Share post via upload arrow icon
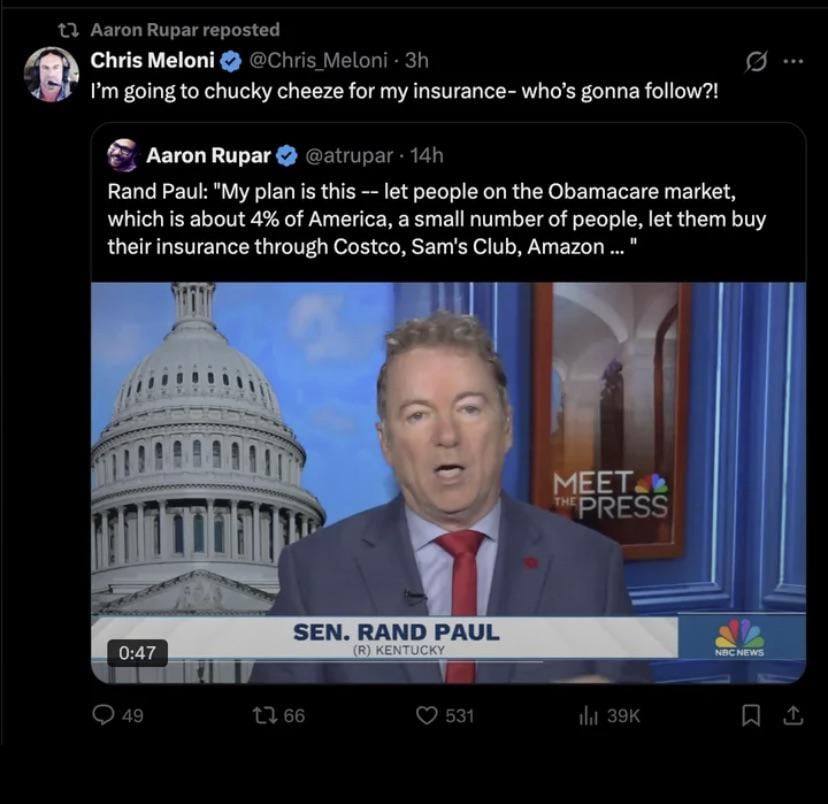 pos(793,715)
